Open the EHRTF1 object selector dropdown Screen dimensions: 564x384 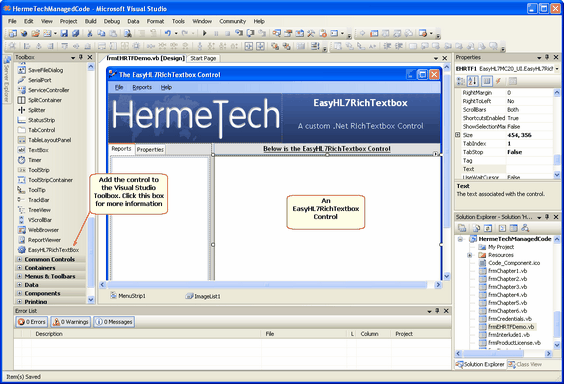click(557, 69)
